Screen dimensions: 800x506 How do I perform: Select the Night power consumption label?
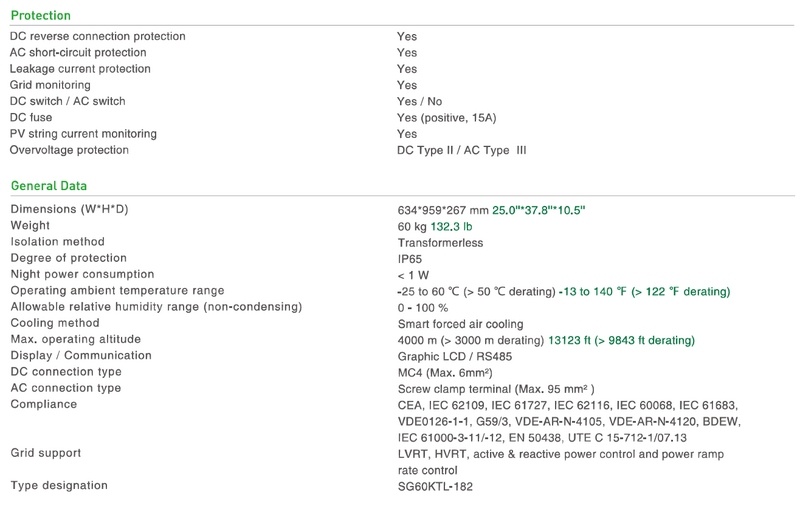pos(82,274)
